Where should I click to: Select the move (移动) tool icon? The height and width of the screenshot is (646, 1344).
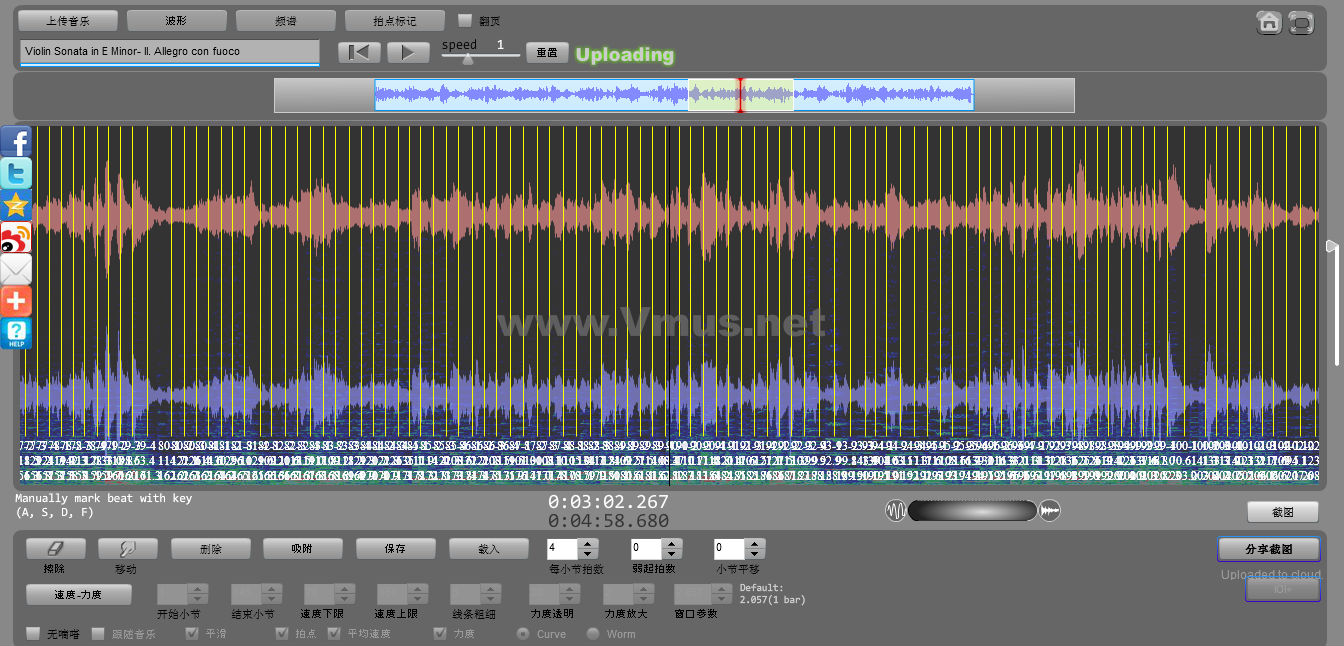(x=128, y=549)
